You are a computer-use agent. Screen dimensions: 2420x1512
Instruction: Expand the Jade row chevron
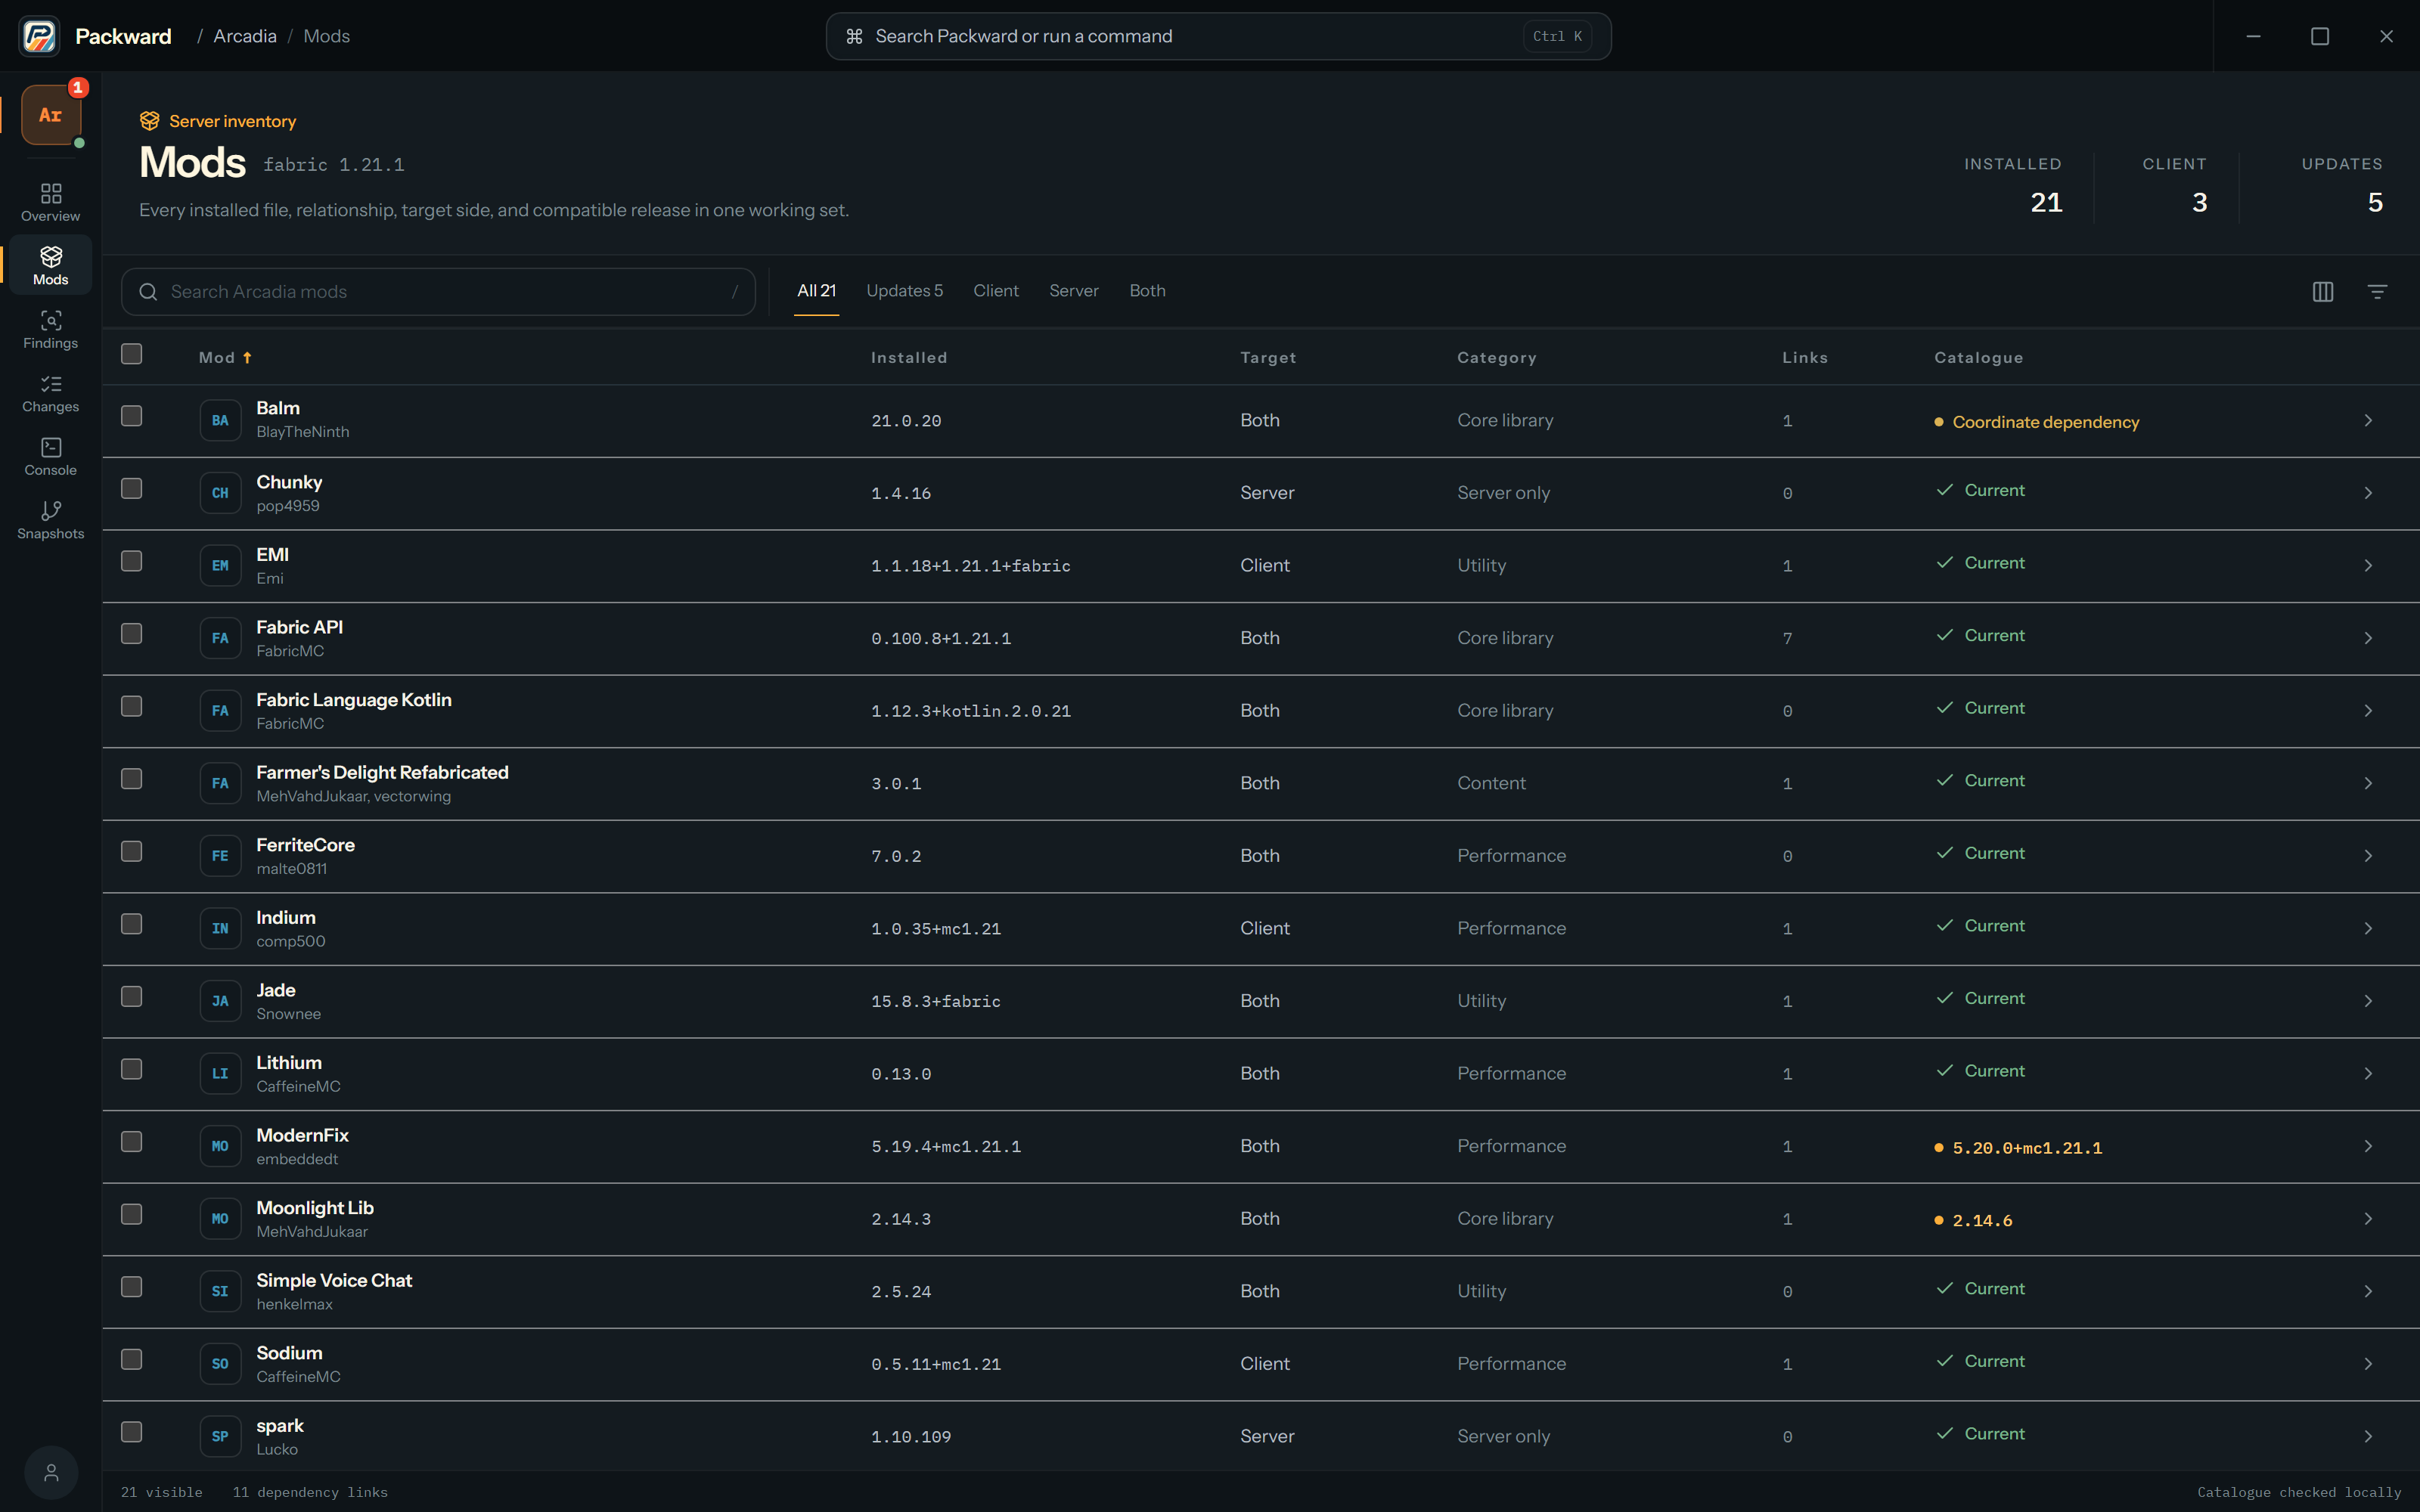2367,1001
